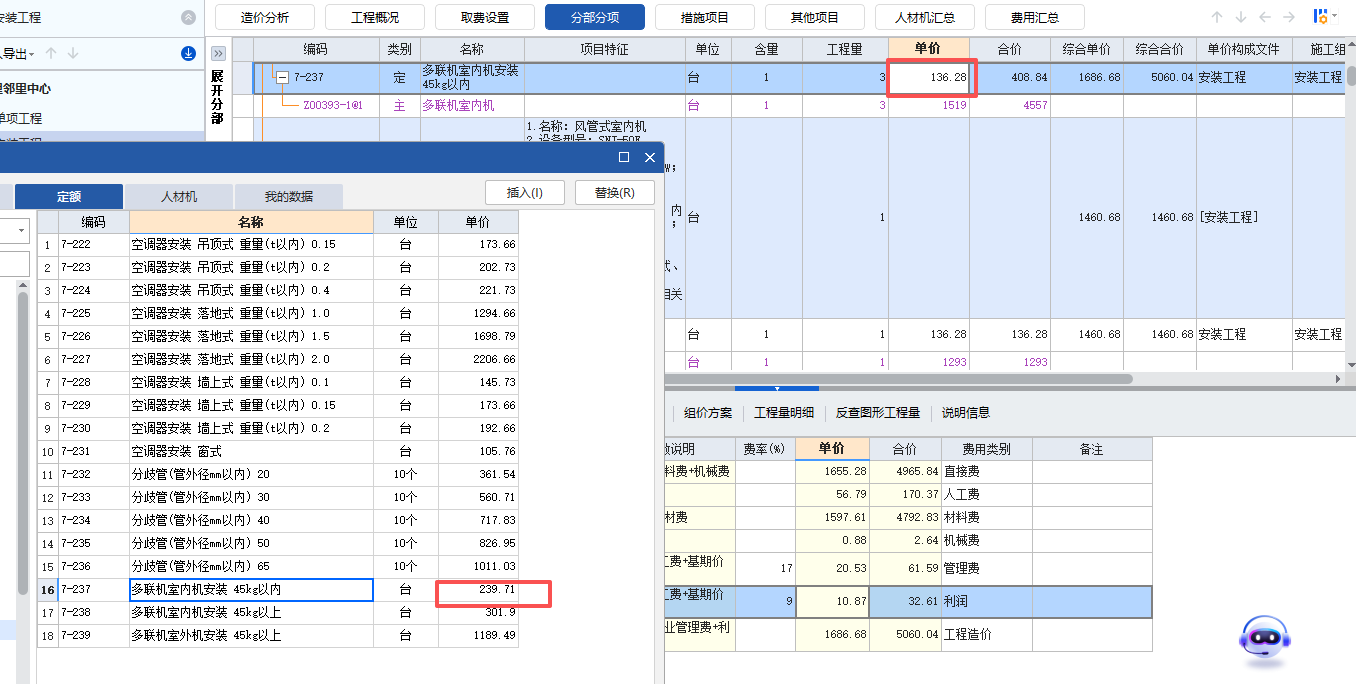This screenshot has height=684, width=1356.
Task: Click the 利润 fee category cell
Action: click(987, 603)
